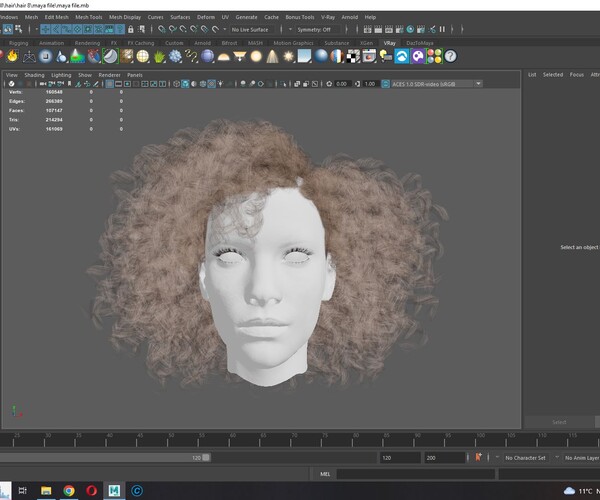This screenshot has width=600, height=500.
Task: Click the yellow wireframe globe shelf icon
Action: [x=143, y=57]
